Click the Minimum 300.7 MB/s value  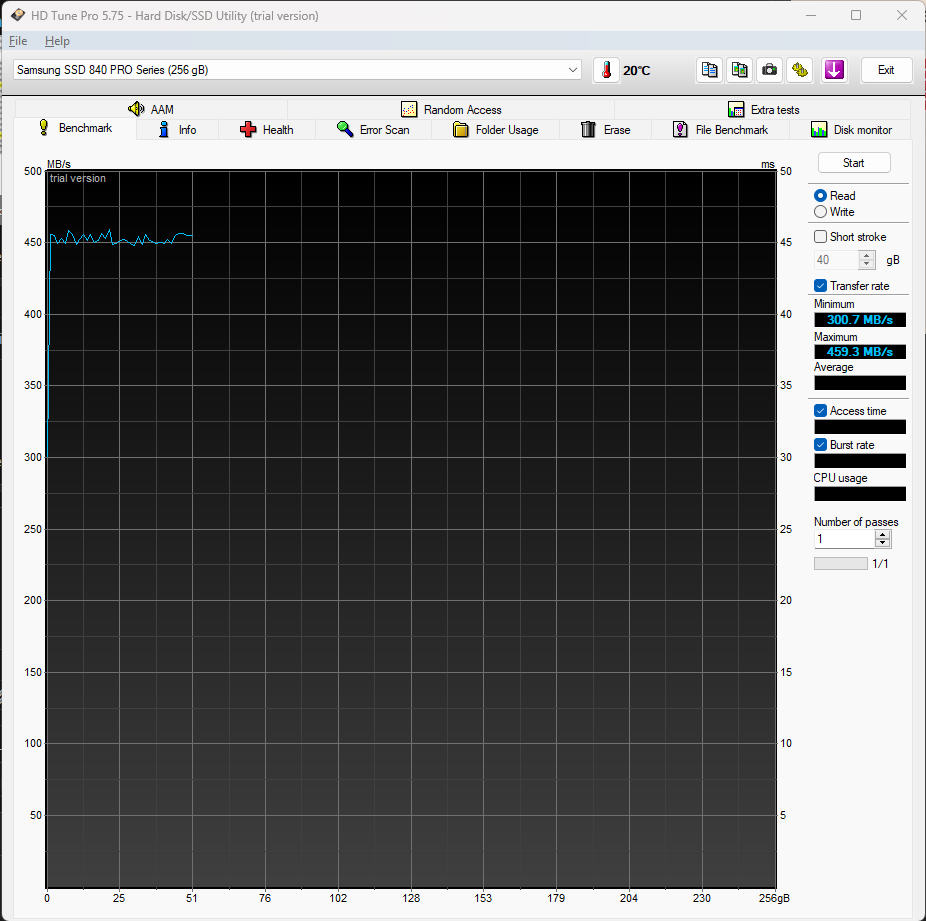tap(859, 319)
